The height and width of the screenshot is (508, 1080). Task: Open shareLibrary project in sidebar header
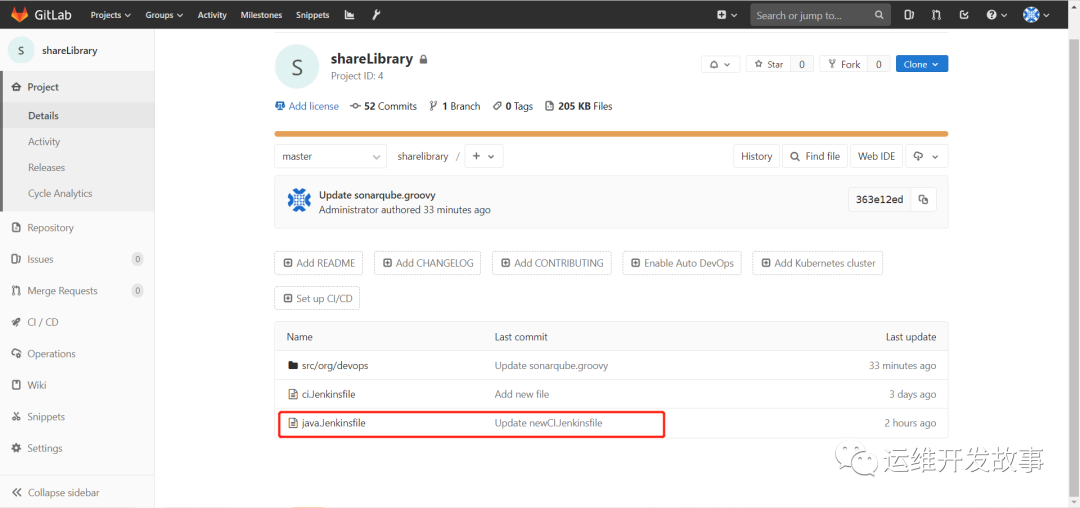[x=52, y=50]
